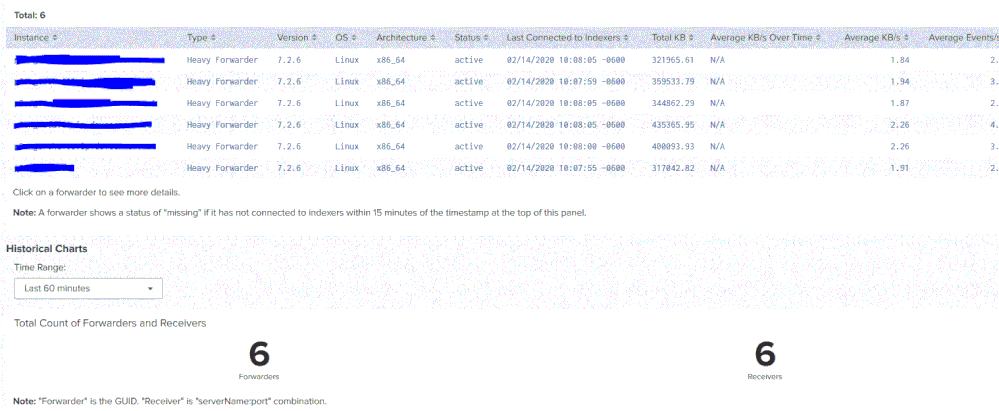Image resolution: width=999 pixels, height=411 pixels.
Task: Sort table by Instance column
Action: 36,37
